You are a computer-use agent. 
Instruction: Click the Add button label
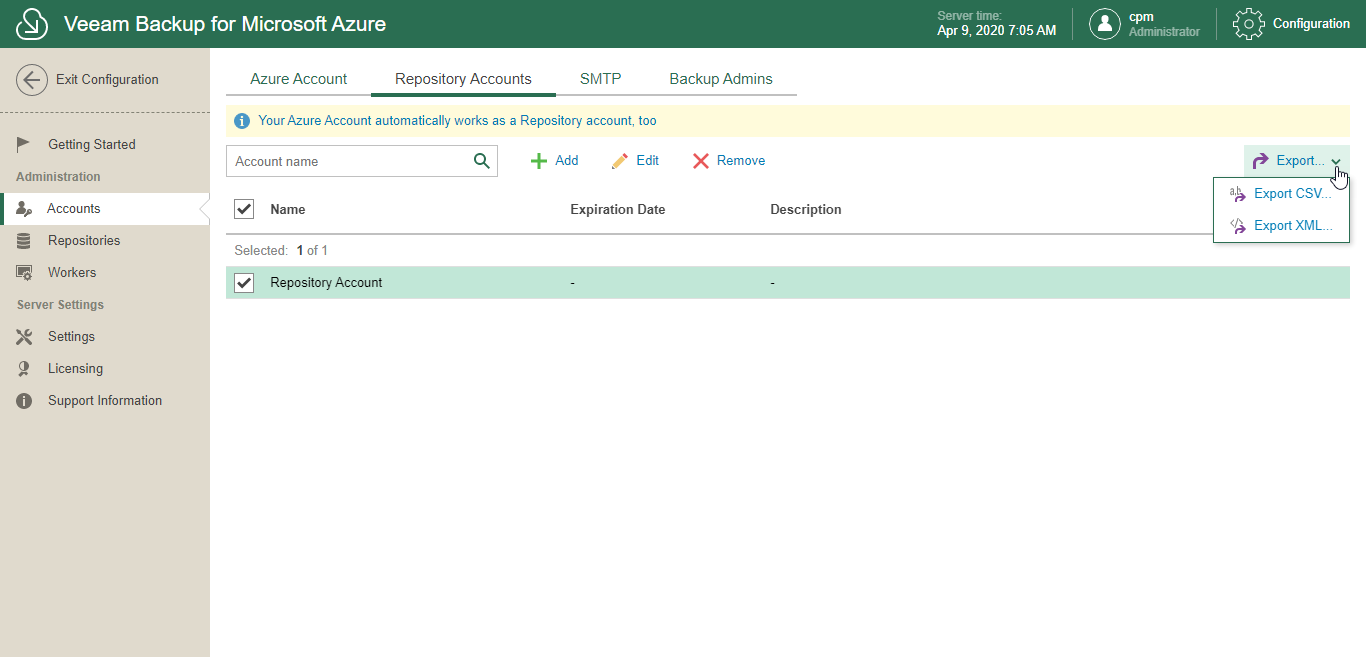pos(566,161)
